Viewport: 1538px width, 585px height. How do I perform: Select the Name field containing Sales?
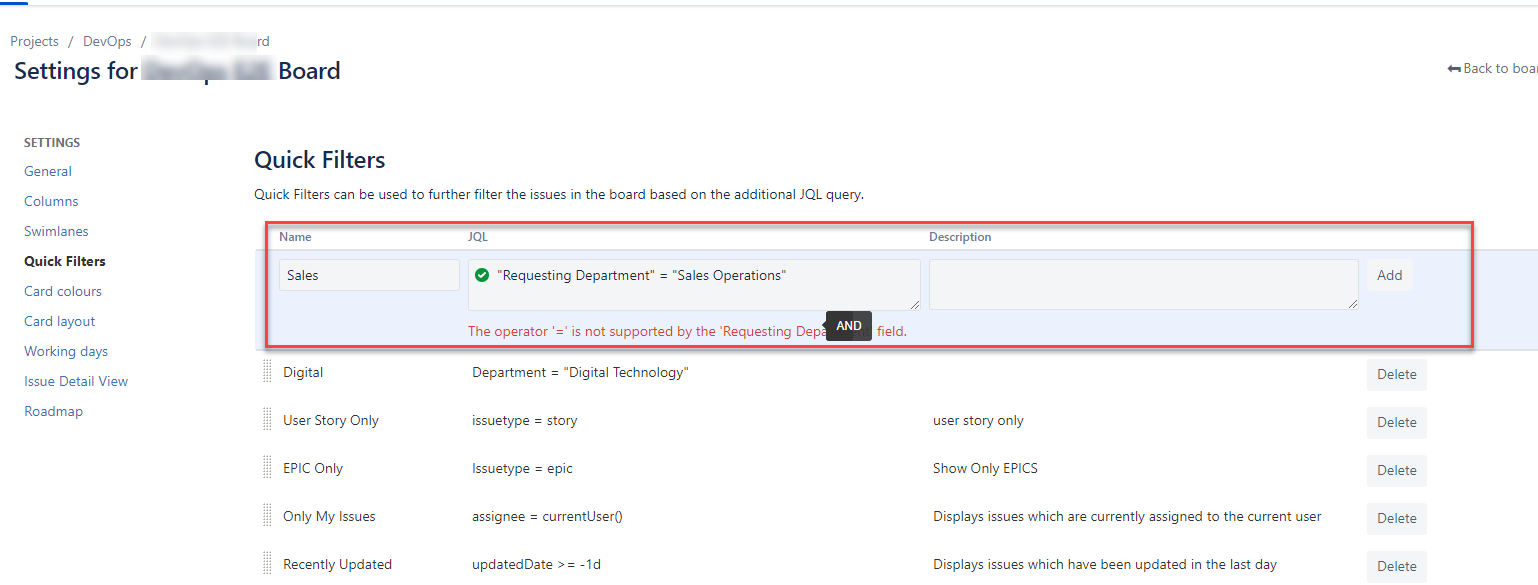click(x=369, y=274)
